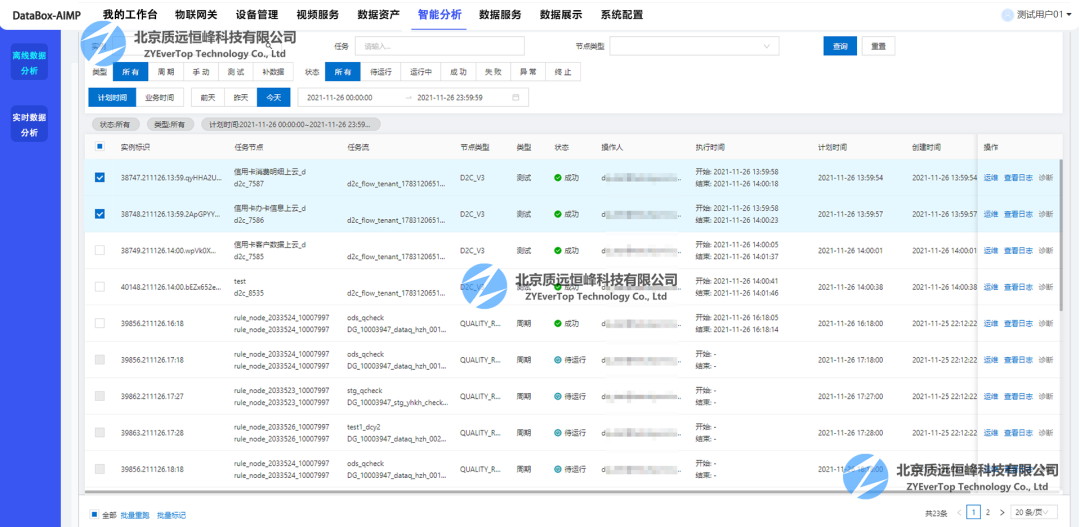Open the calendar icon in date range field
The height and width of the screenshot is (527, 1080).
515,98
